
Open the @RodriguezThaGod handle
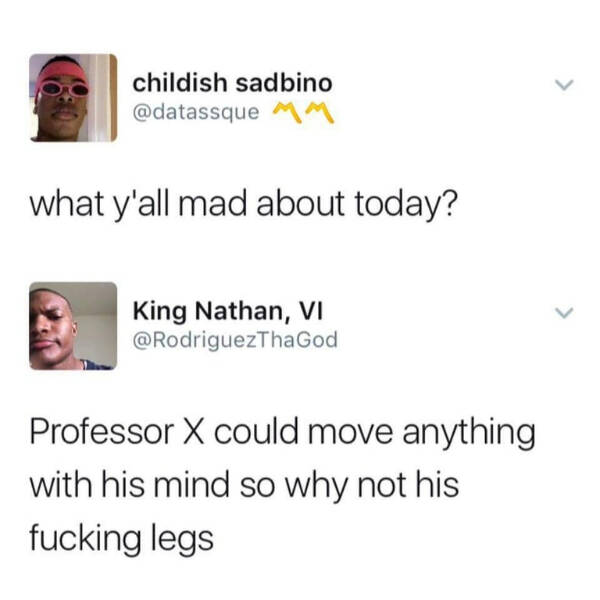coord(235,340)
